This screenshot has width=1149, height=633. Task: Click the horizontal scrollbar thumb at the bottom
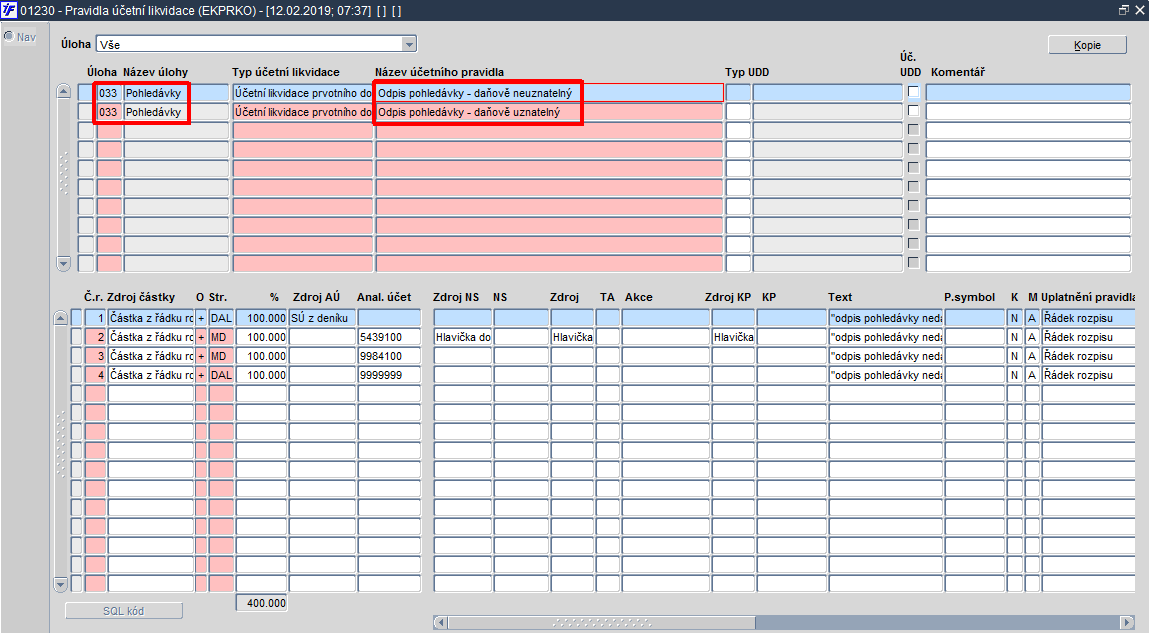click(x=601, y=622)
